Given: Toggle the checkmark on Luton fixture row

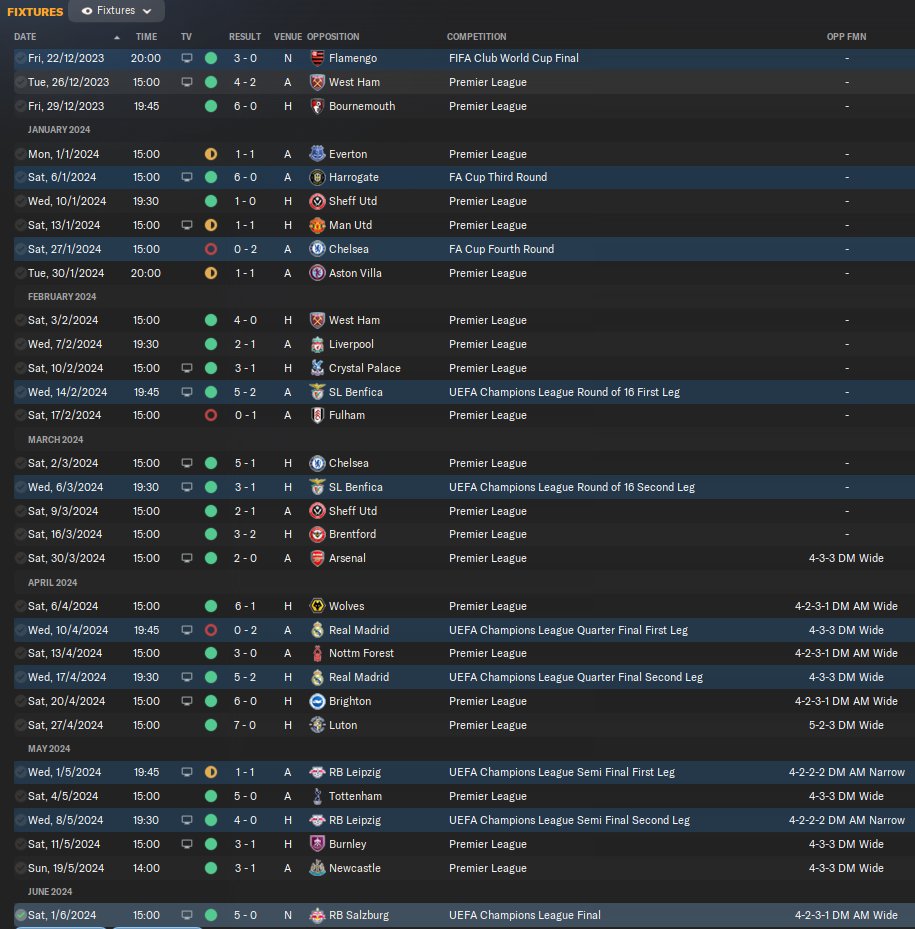Looking at the screenshot, I should tap(20, 725).
